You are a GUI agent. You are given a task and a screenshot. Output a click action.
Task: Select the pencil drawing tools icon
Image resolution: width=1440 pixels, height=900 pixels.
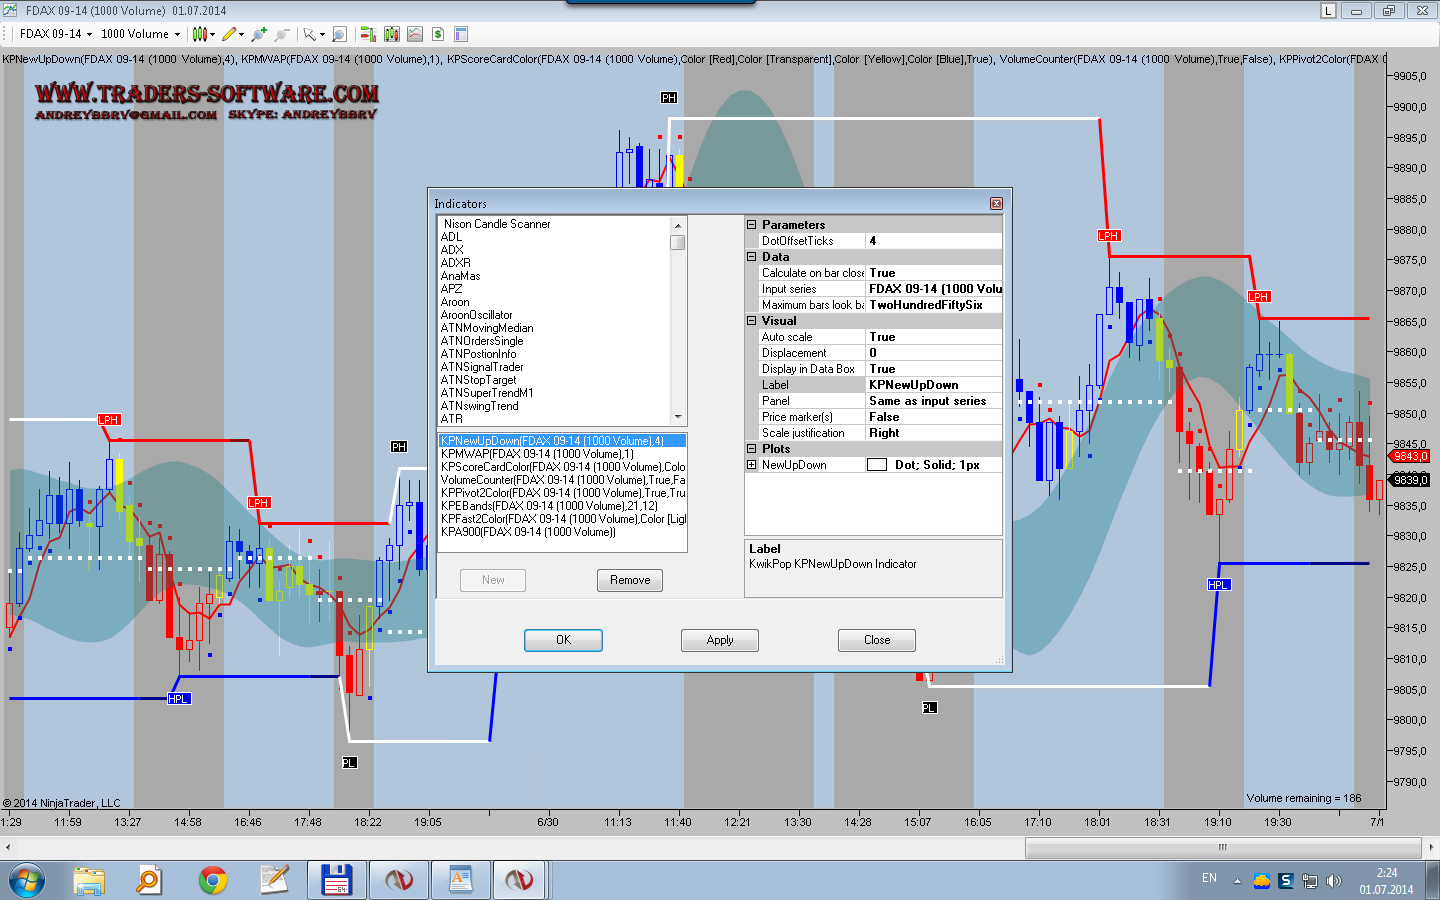point(229,34)
